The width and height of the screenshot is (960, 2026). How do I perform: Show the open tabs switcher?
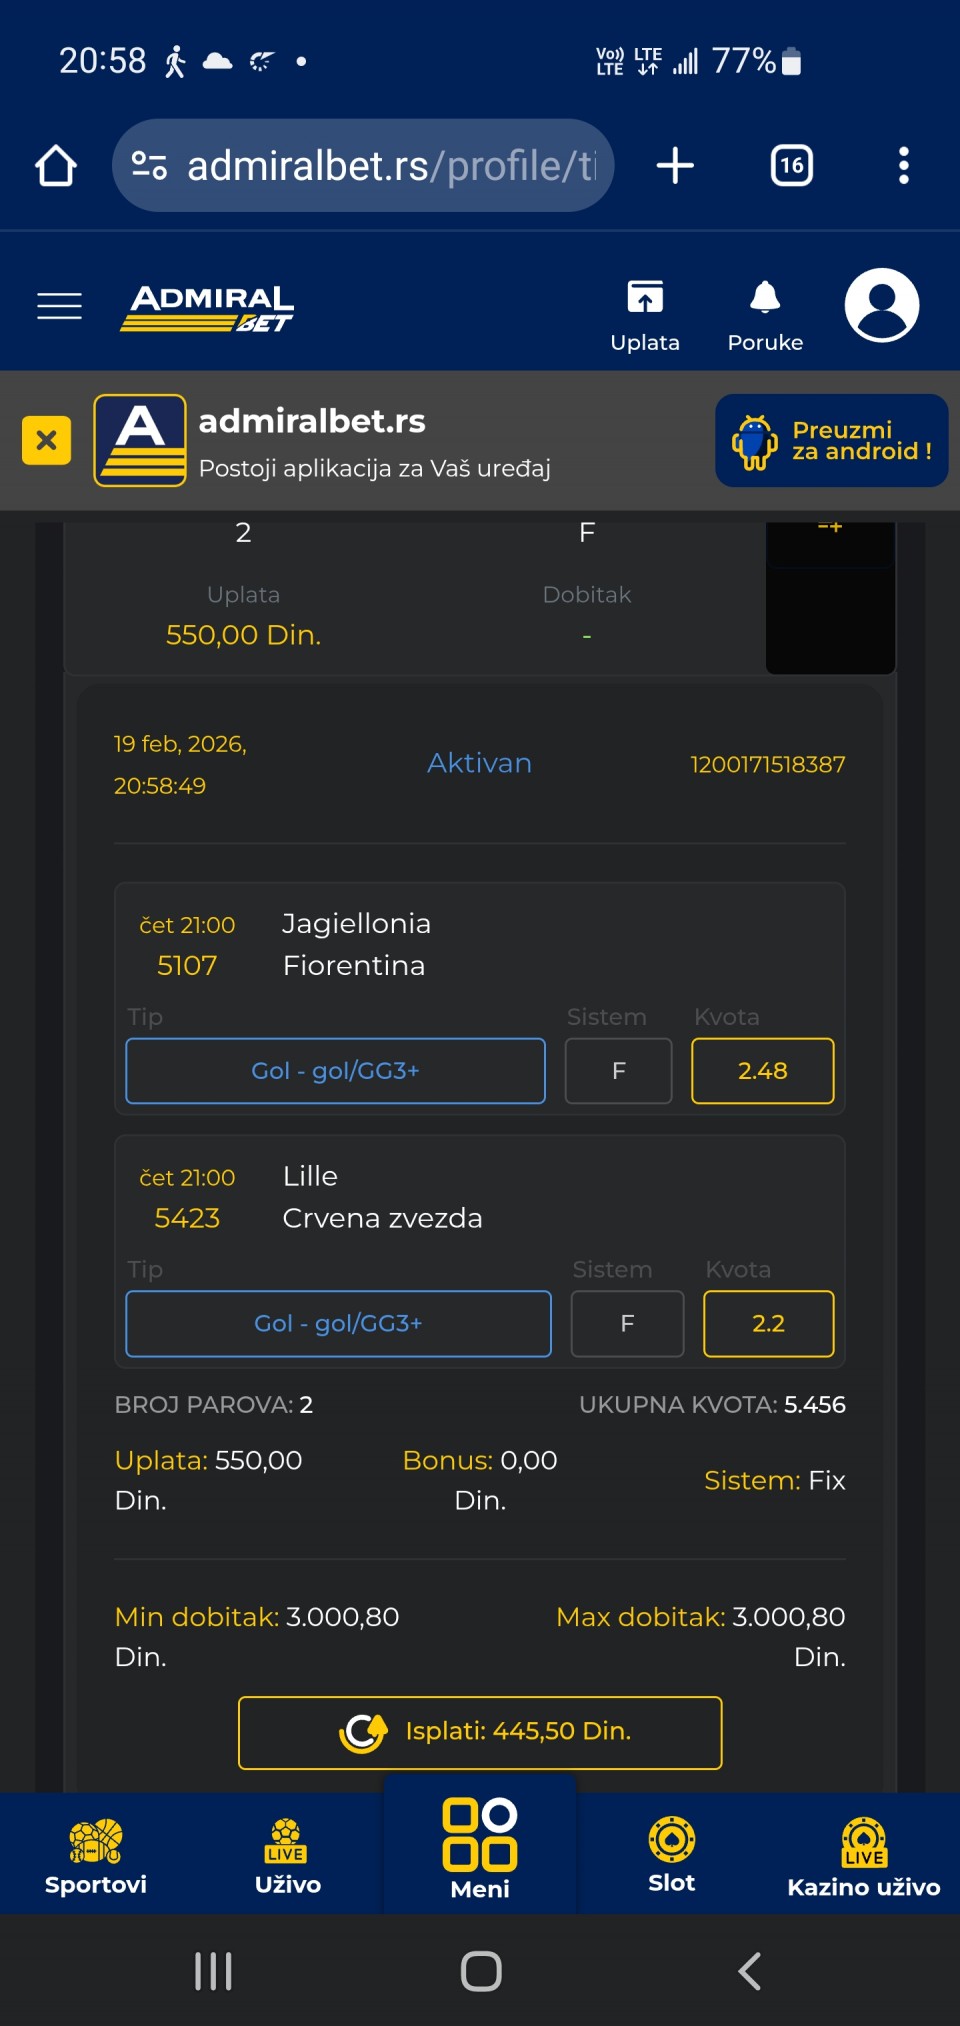point(791,166)
